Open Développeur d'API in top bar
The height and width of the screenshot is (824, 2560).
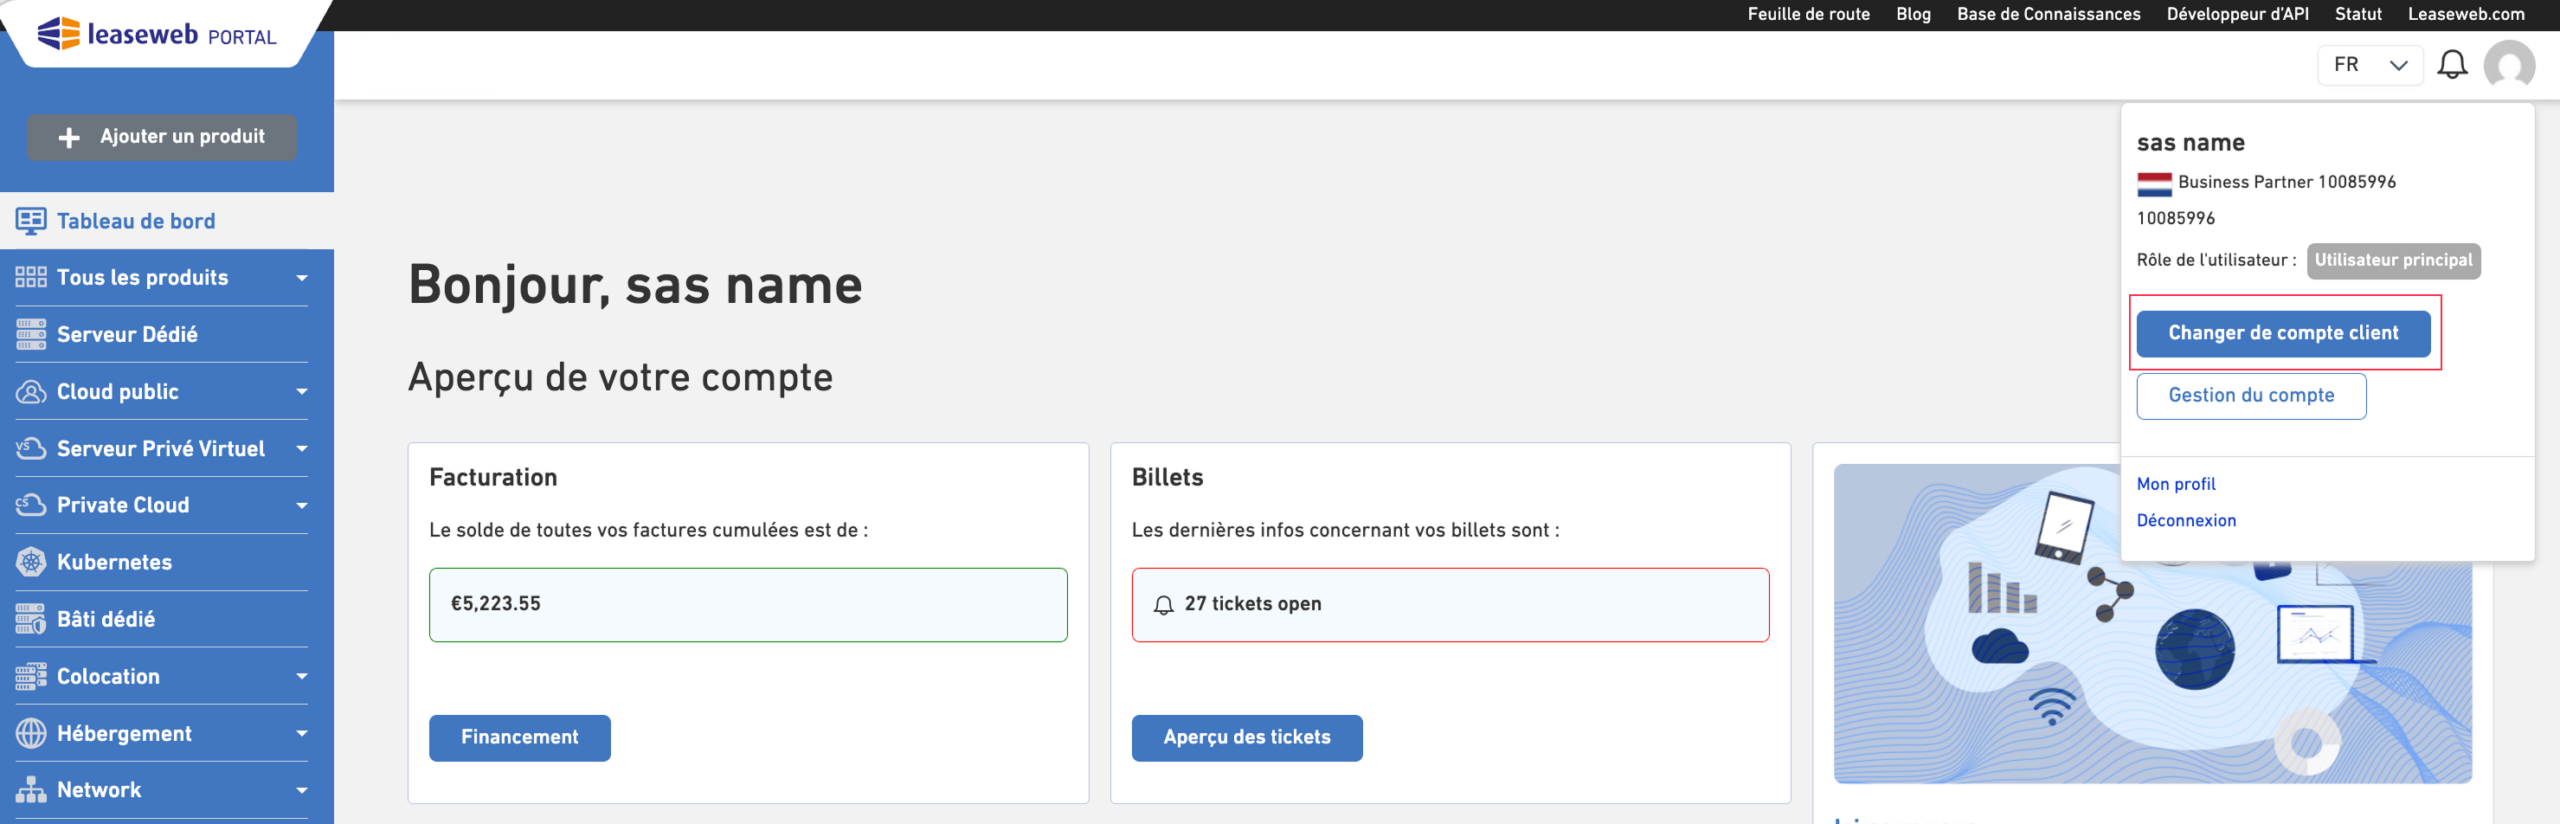[x=2237, y=14]
